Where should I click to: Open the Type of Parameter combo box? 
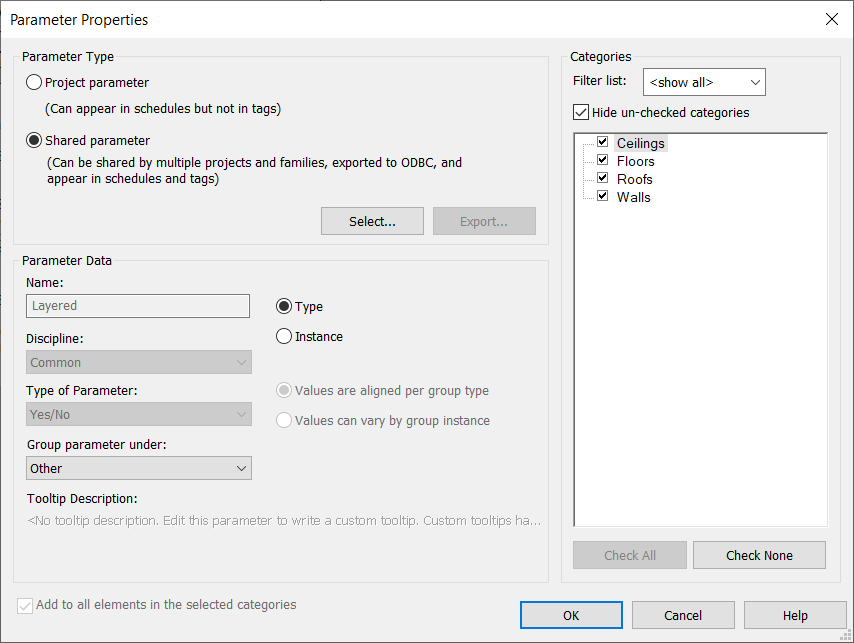(139, 414)
